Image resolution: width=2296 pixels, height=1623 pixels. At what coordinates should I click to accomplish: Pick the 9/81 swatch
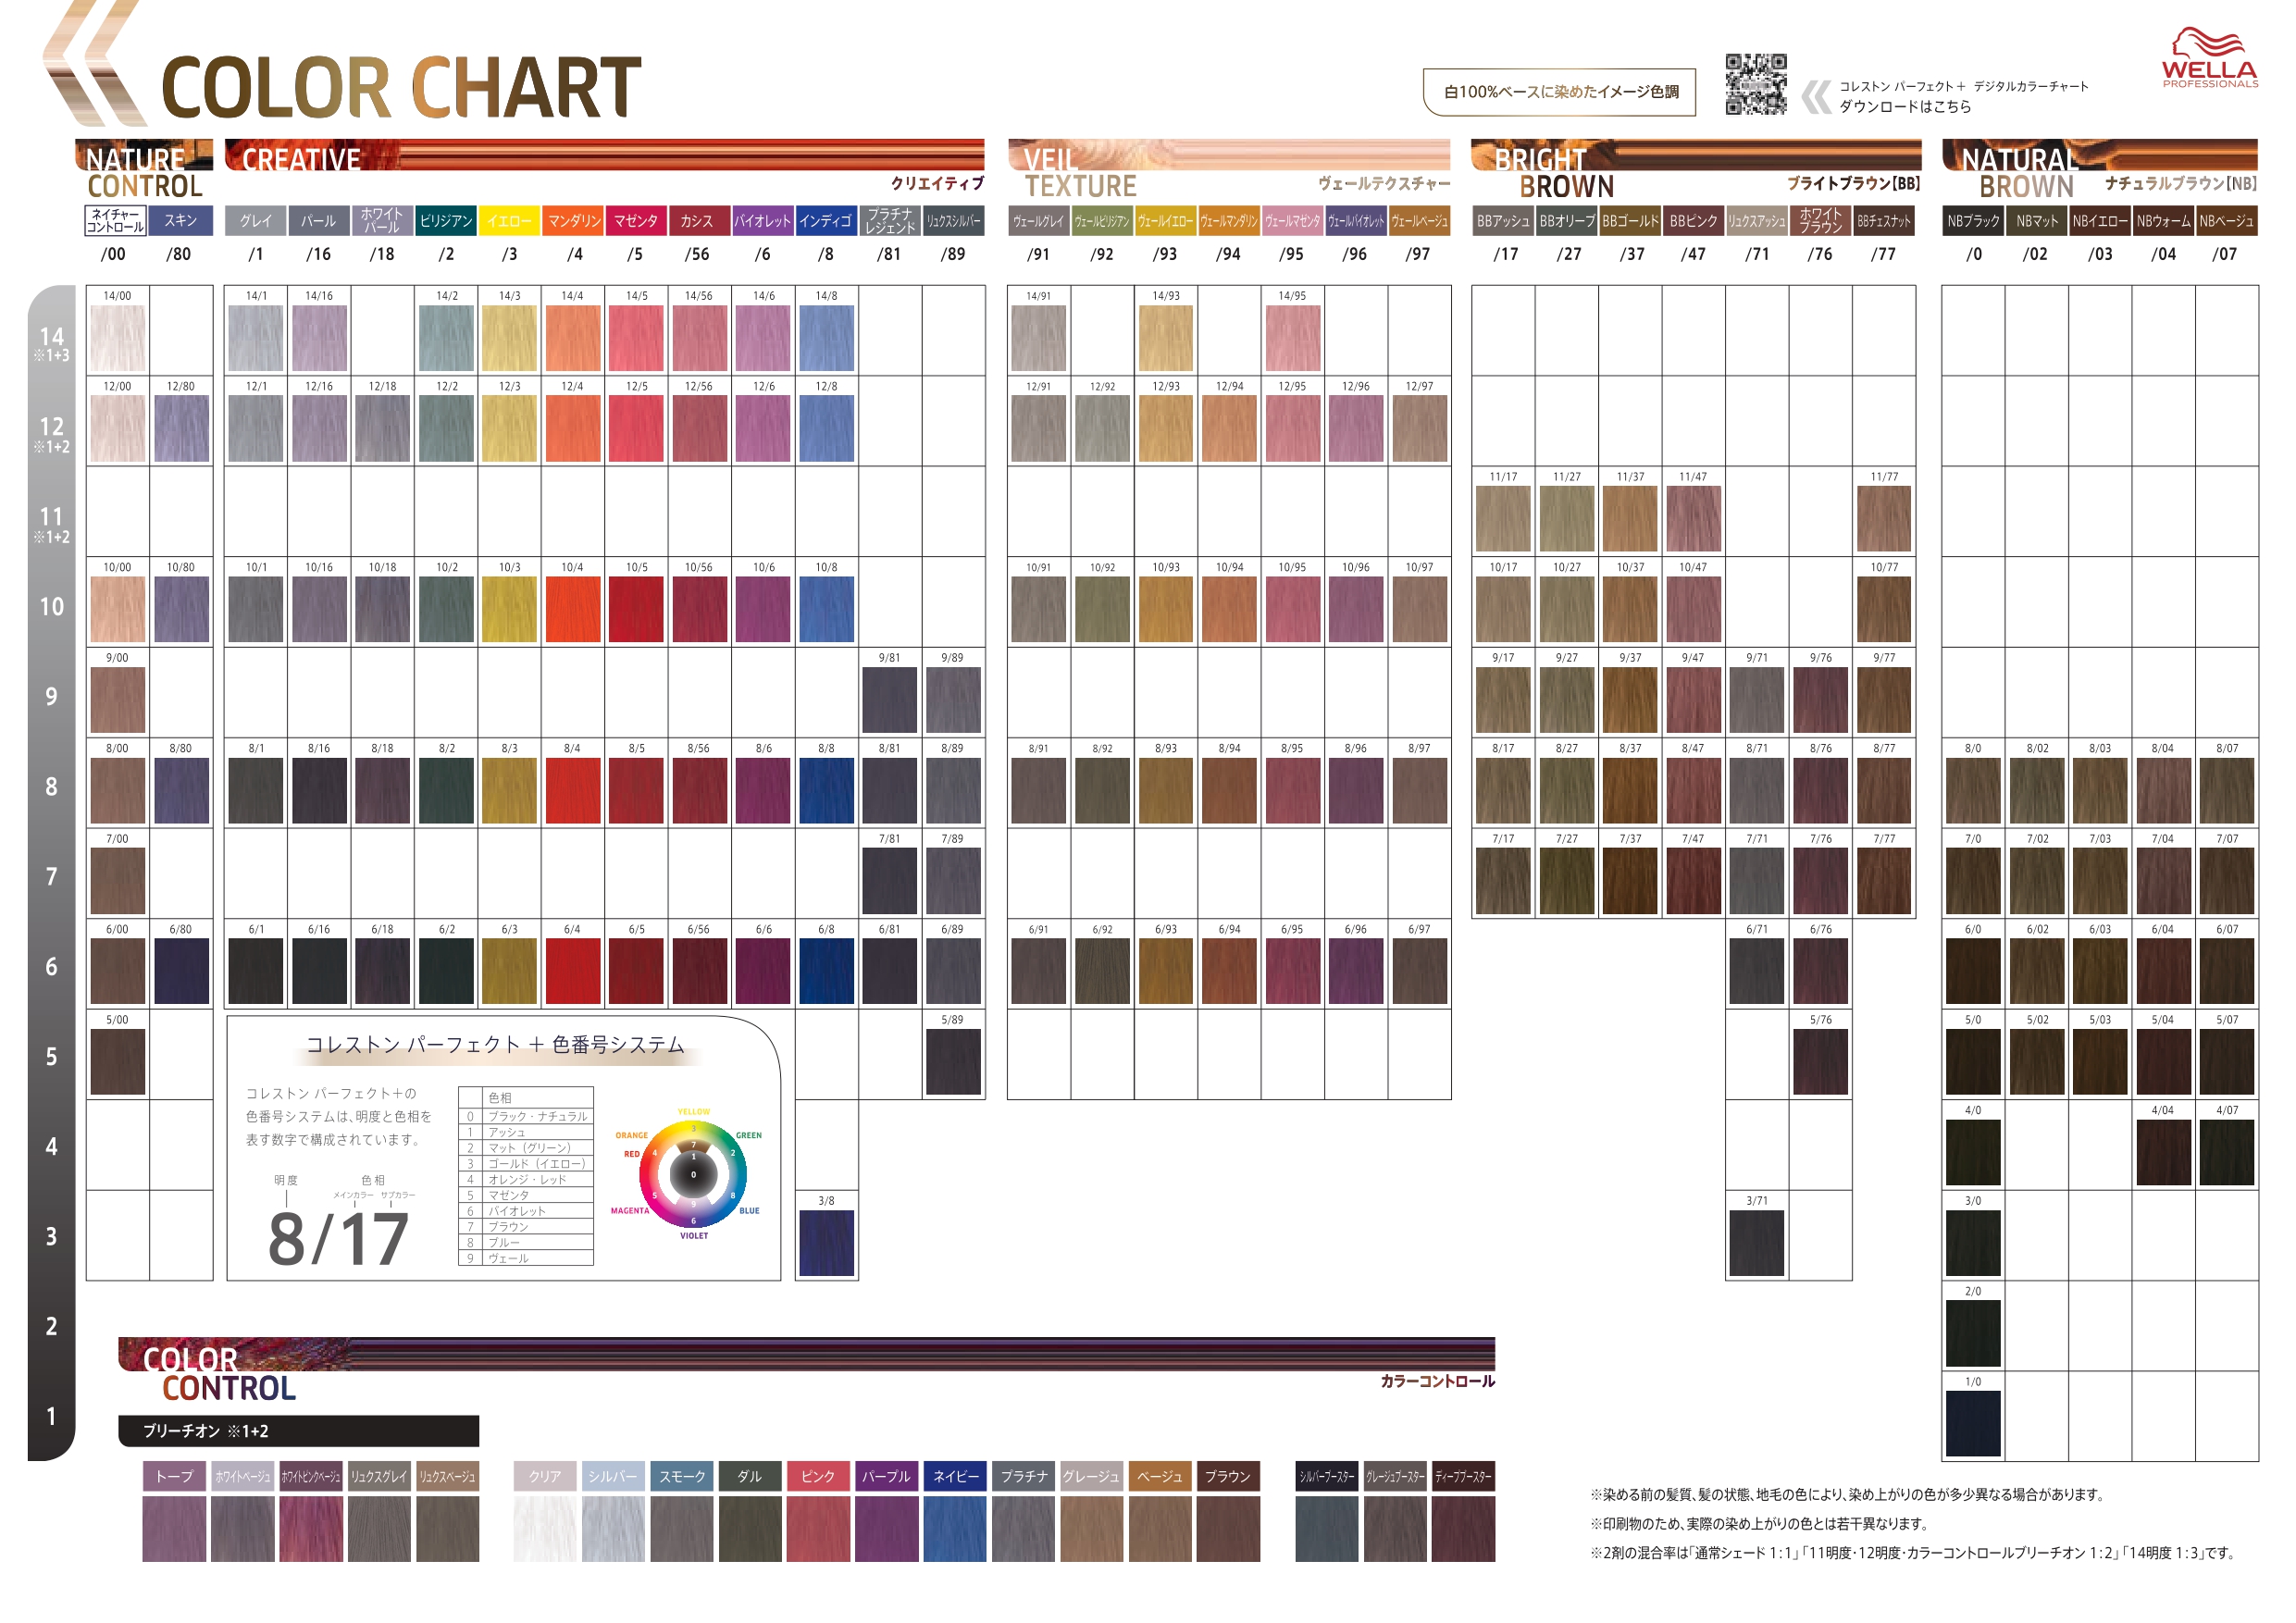[889, 700]
